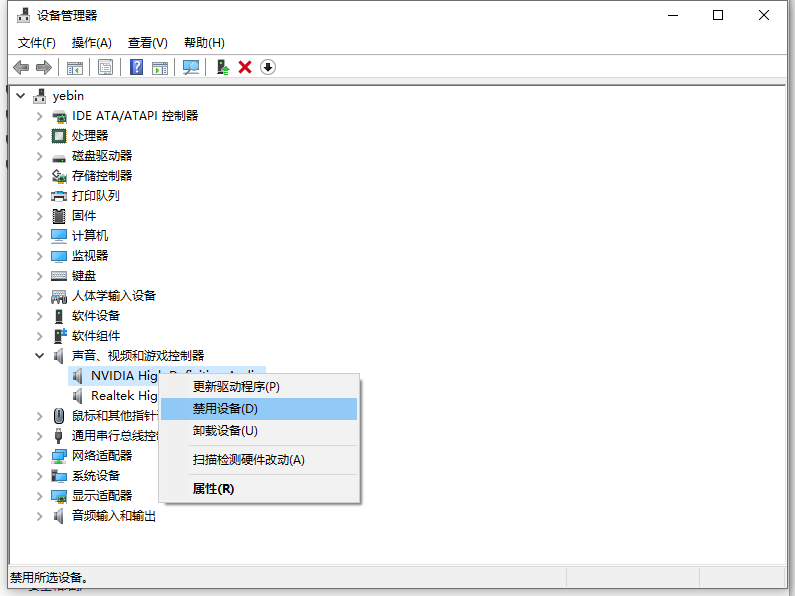Viewport: 795px width, 596px height.
Task: Click the scan for hardware changes toolbar icon
Action: (x=191, y=67)
